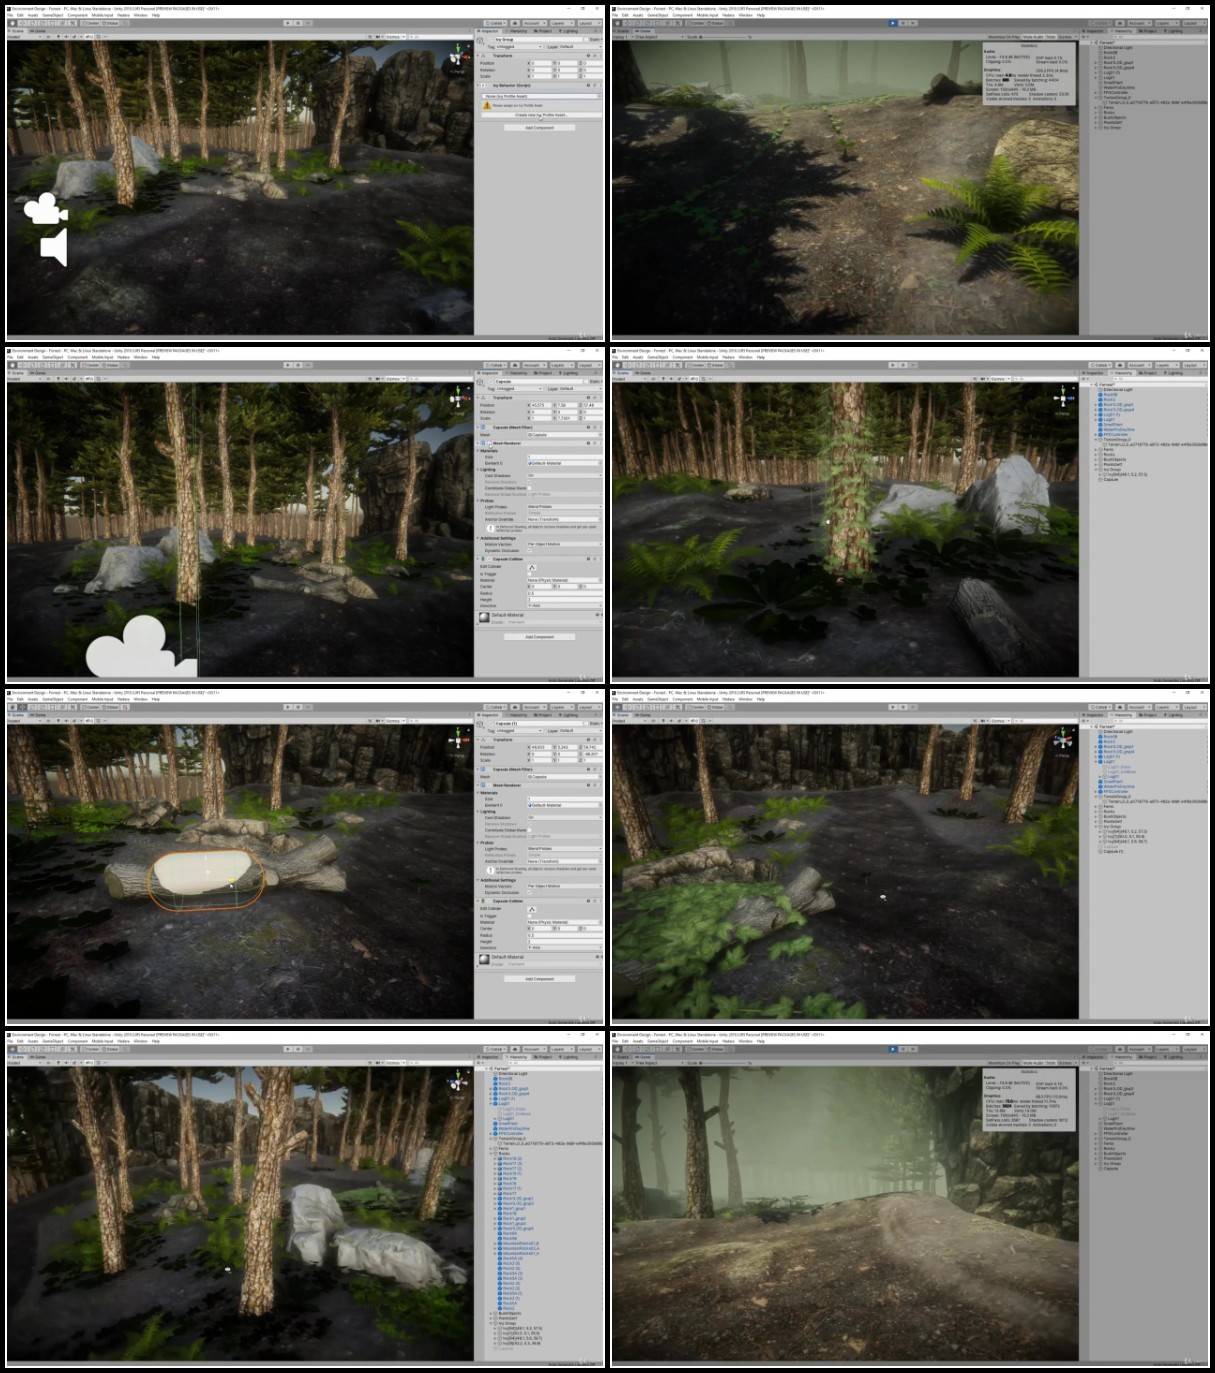Toggle Dynamic Occlusion checkbox in Capsule inspector window

point(530,551)
